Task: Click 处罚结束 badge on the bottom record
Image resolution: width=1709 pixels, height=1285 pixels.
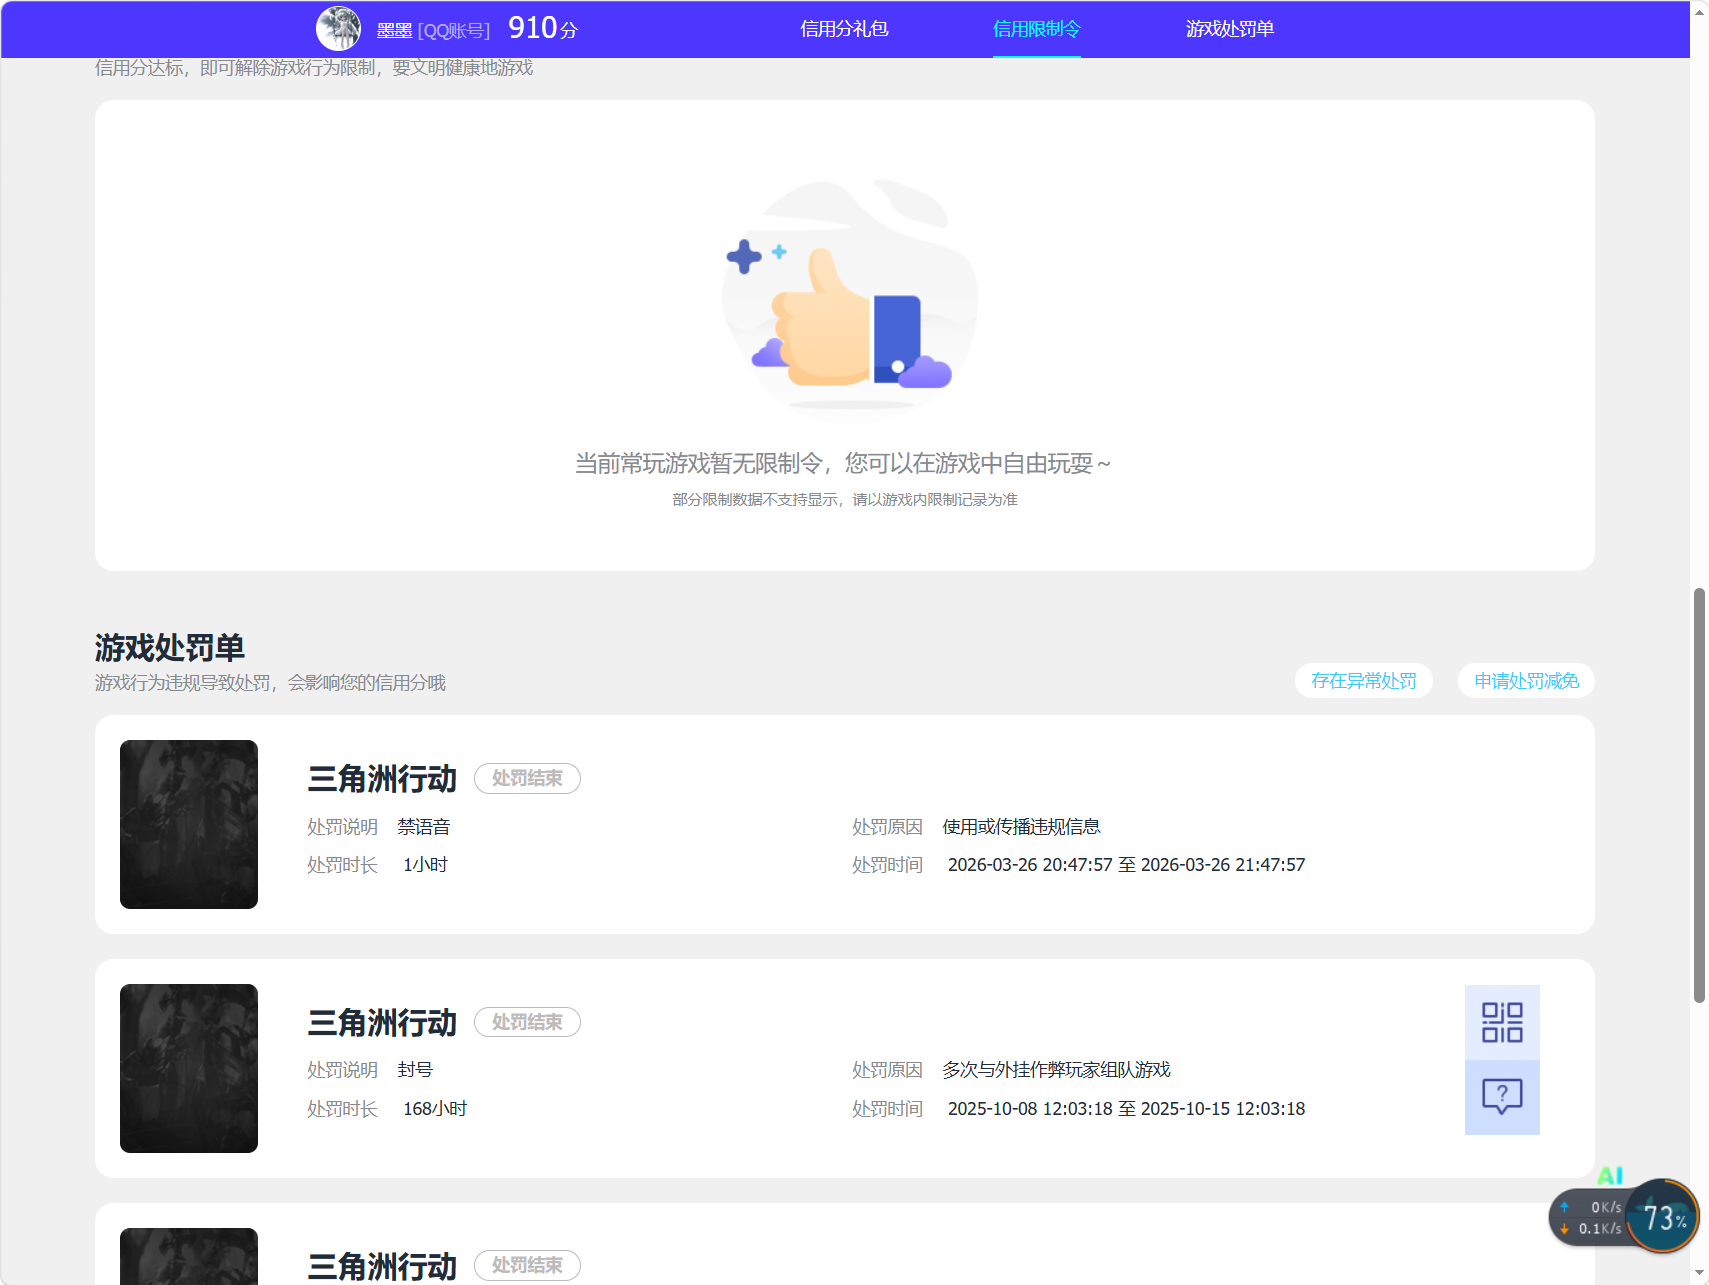Action: (x=527, y=1265)
